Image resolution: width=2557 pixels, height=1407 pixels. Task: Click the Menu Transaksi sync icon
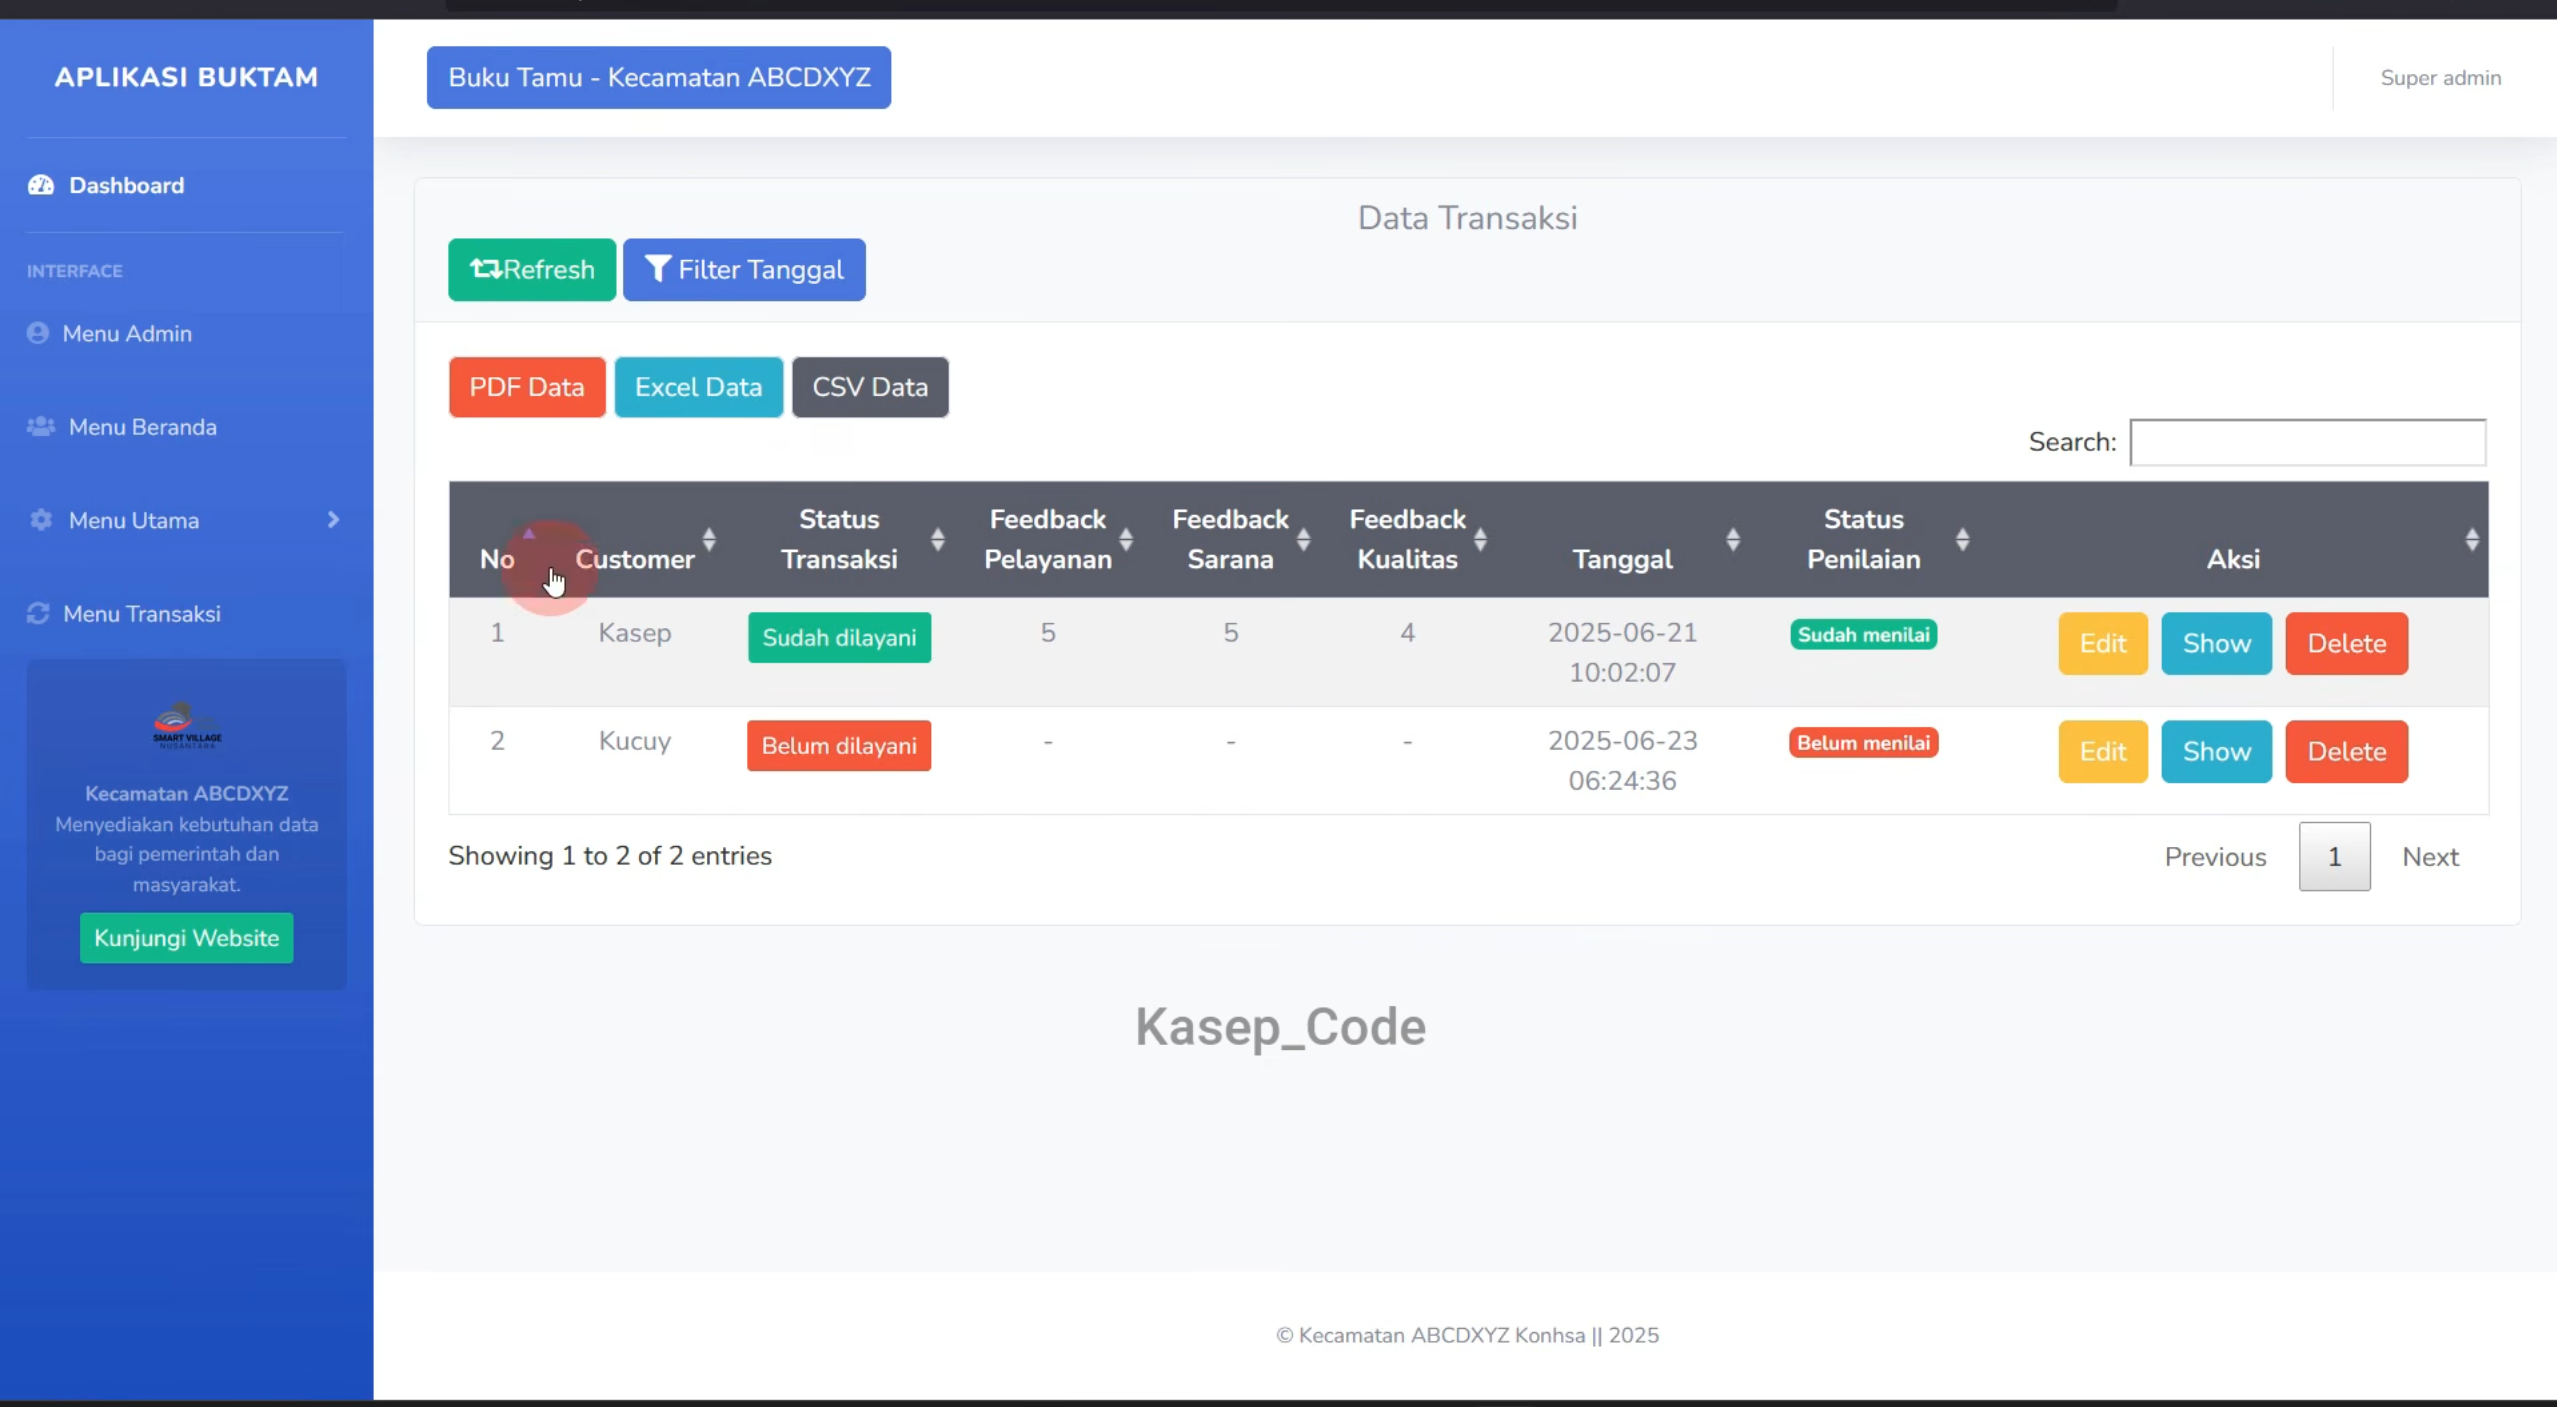coord(38,613)
